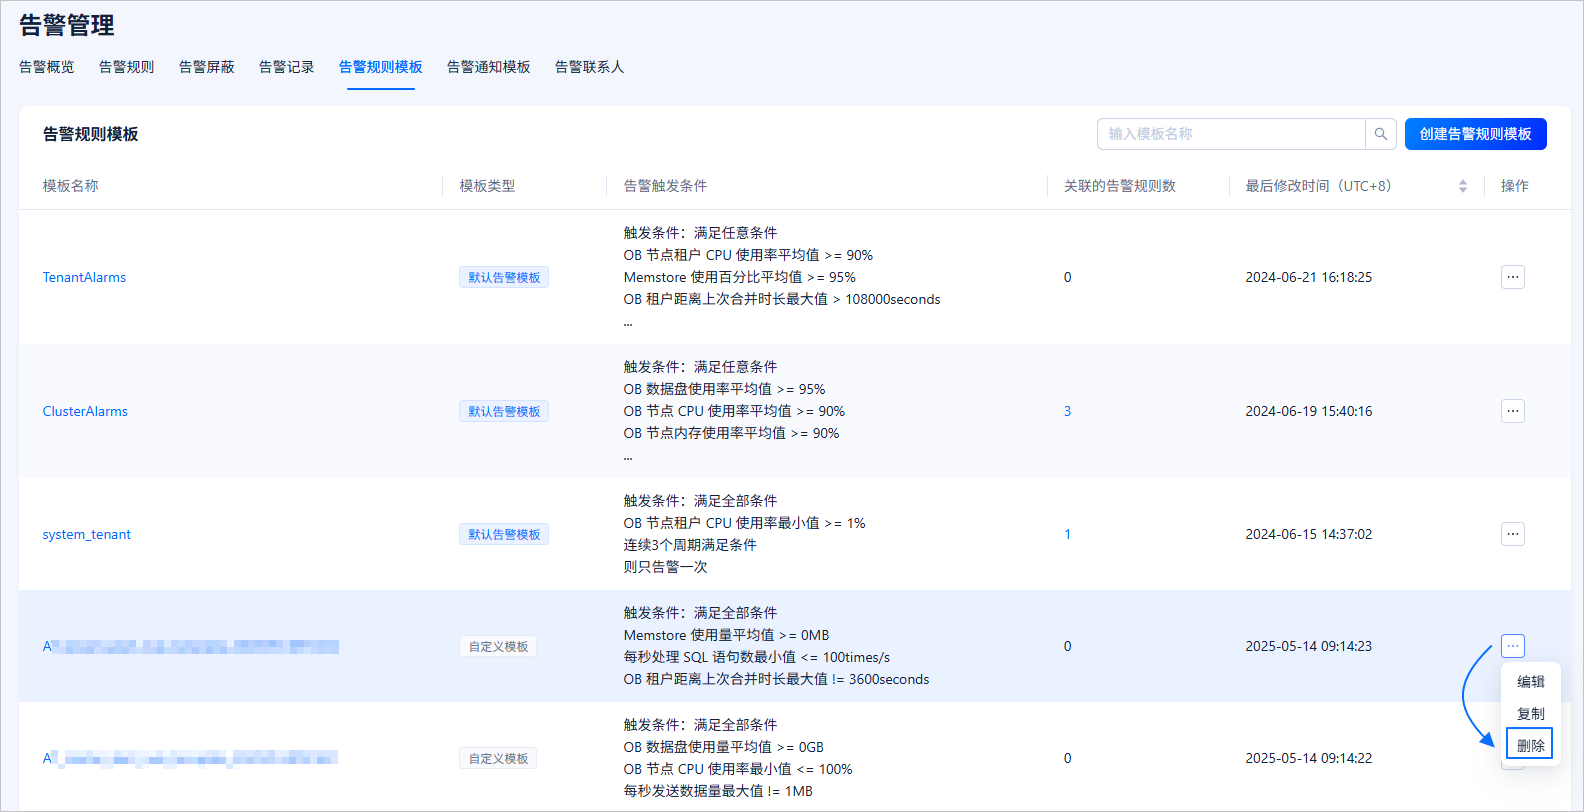Click the search magnifier icon

pyautogui.click(x=1380, y=134)
